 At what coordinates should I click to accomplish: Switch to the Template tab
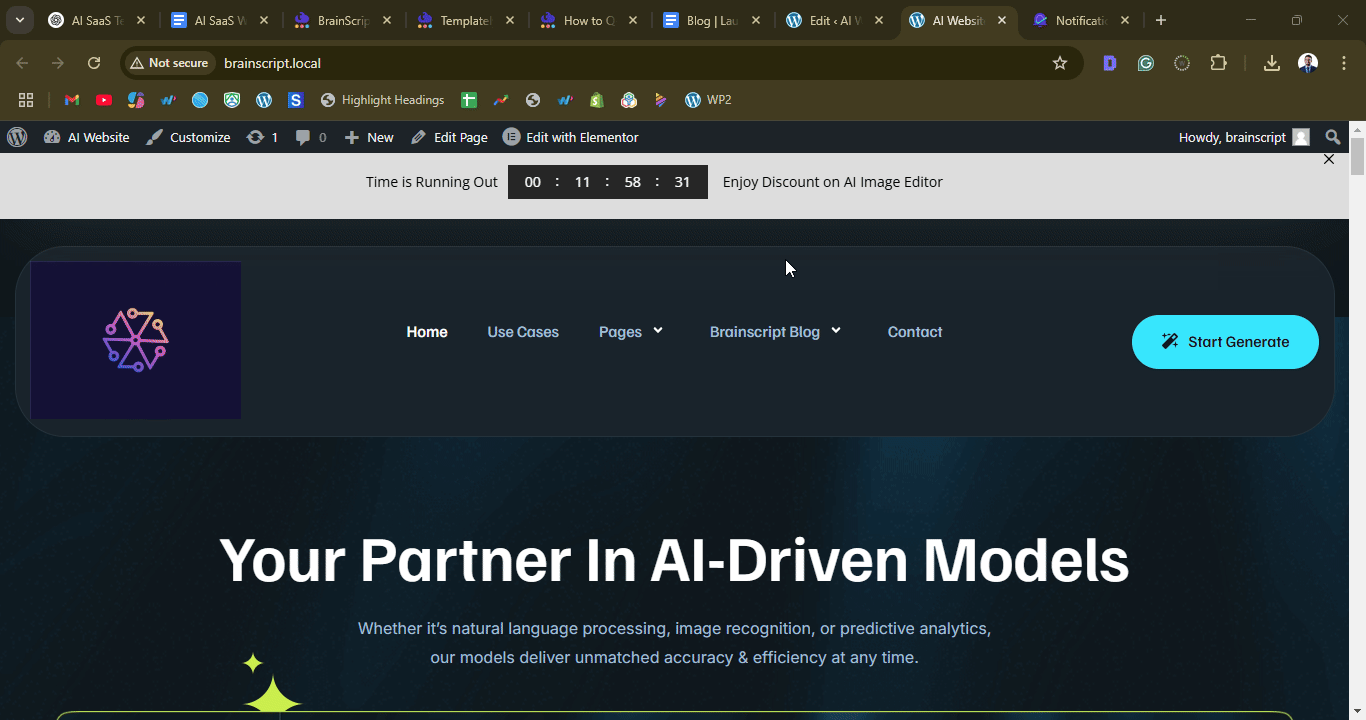(467, 20)
